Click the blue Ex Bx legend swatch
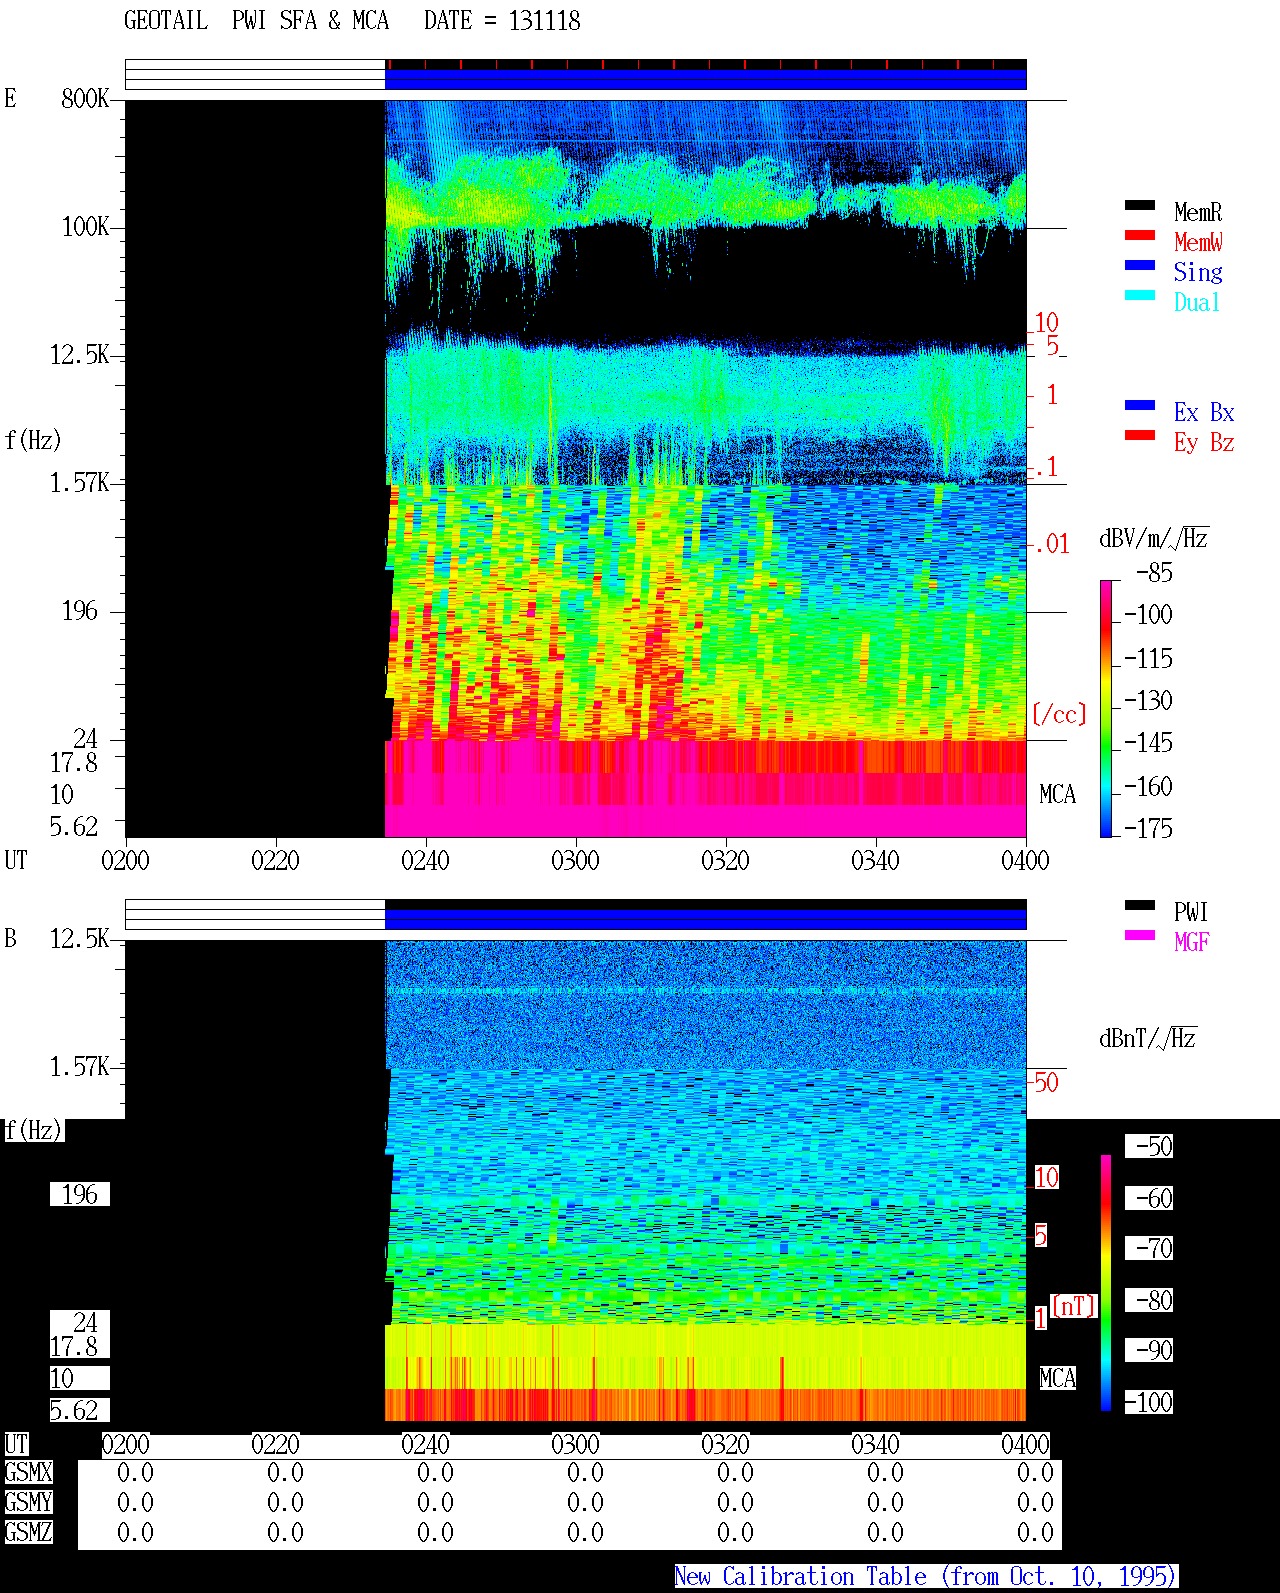The image size is (1280, 1593). 1140,405
